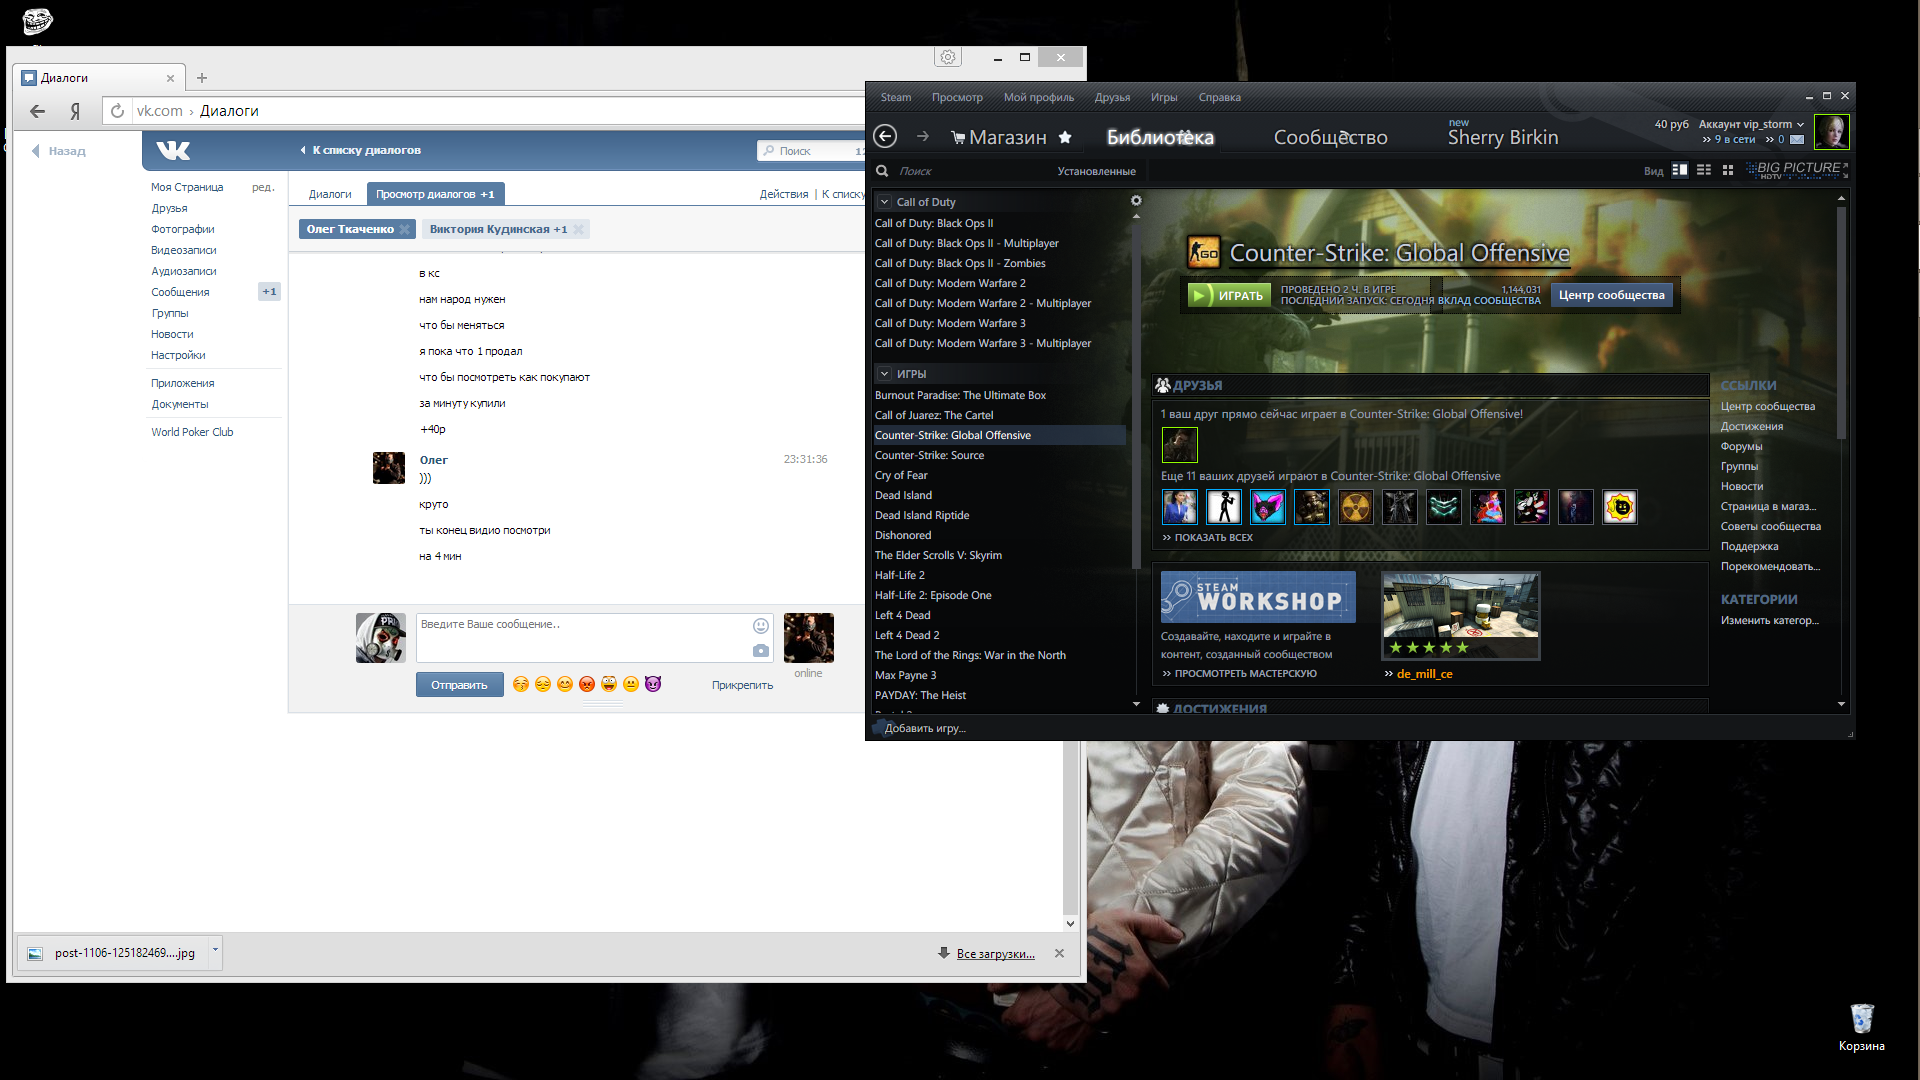
Task: Select the detail view icon in Steam
Action: tap(1680, 170)
